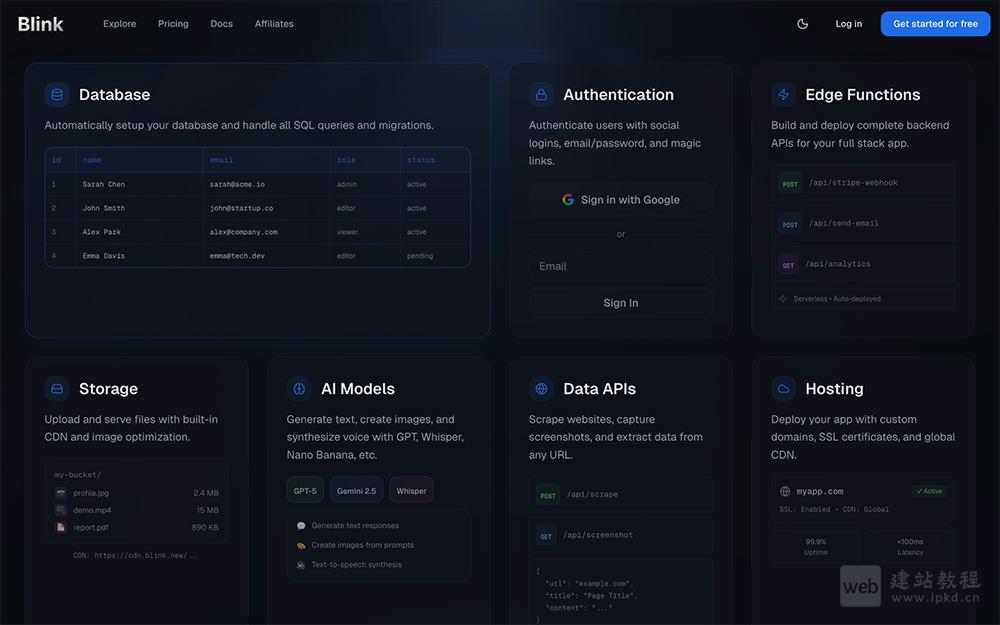Open the Pricing page
This screenshot has height=625, width=1000.
(173, 24)
